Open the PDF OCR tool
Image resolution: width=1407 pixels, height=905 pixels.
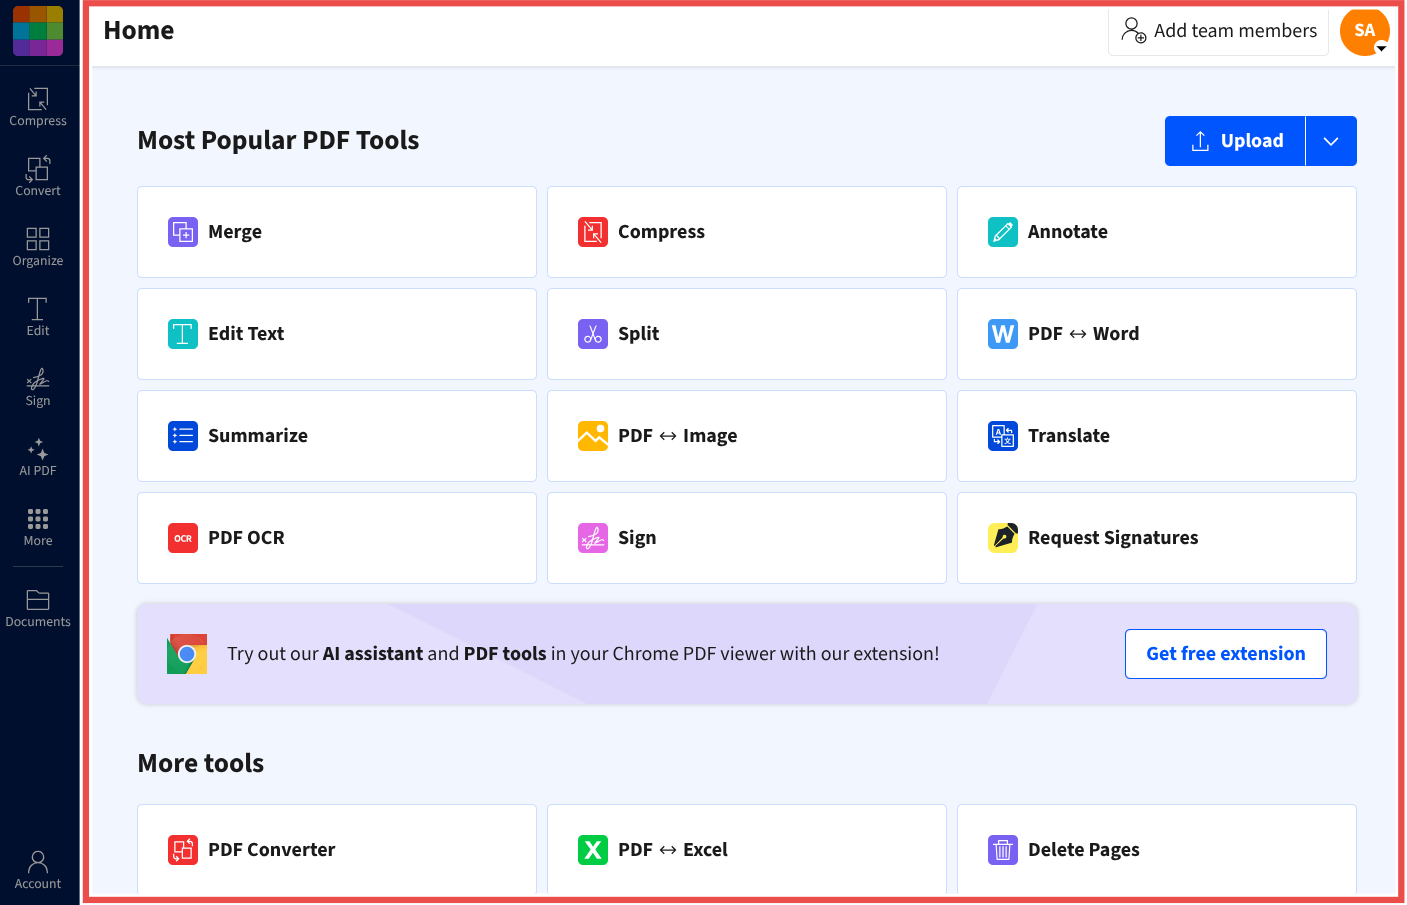[336, 537]
